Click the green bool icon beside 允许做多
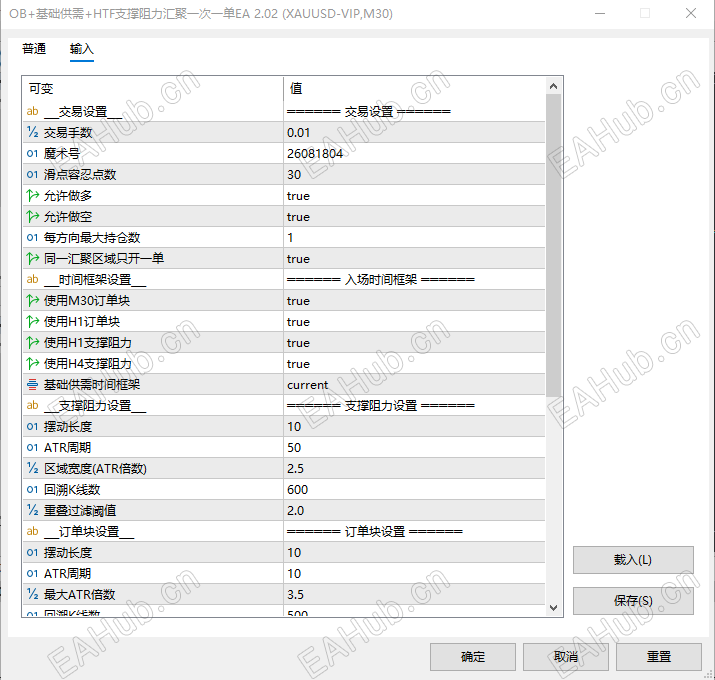This screenshot has height=680, width=715. (32, 195)
